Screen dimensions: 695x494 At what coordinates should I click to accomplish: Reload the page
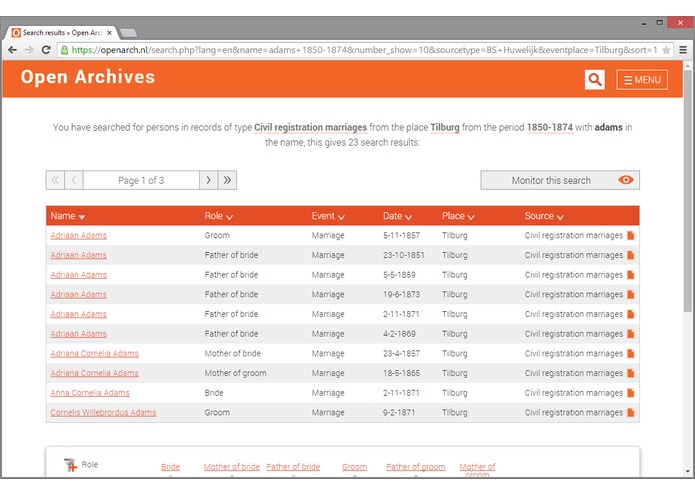(46, 50)
